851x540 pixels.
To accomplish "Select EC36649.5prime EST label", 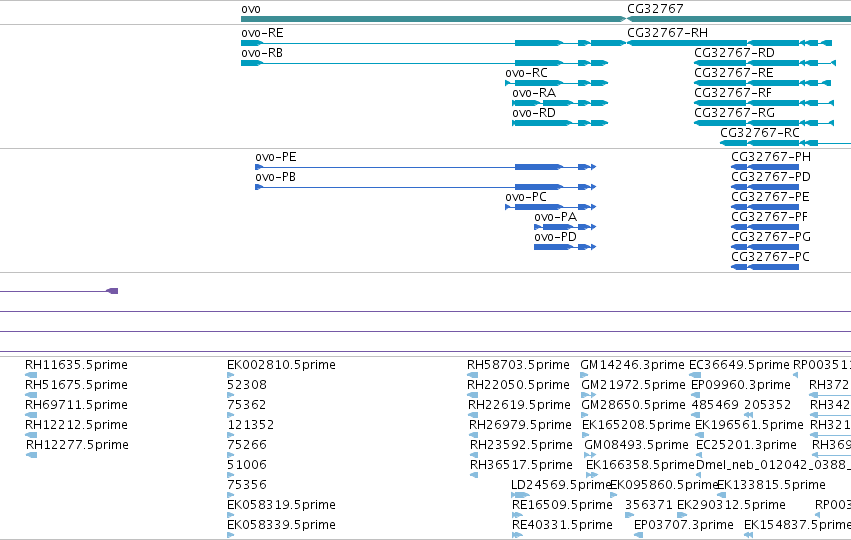I will click(739, 365).
